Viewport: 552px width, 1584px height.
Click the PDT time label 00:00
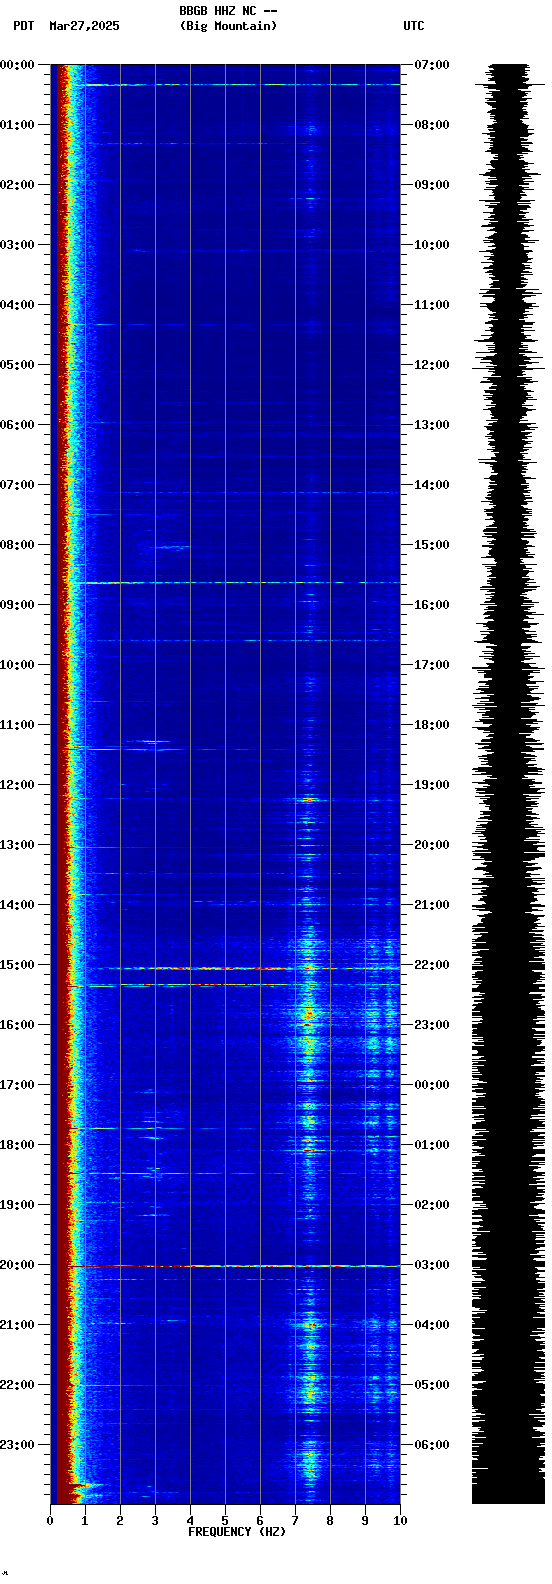(17, 65)
